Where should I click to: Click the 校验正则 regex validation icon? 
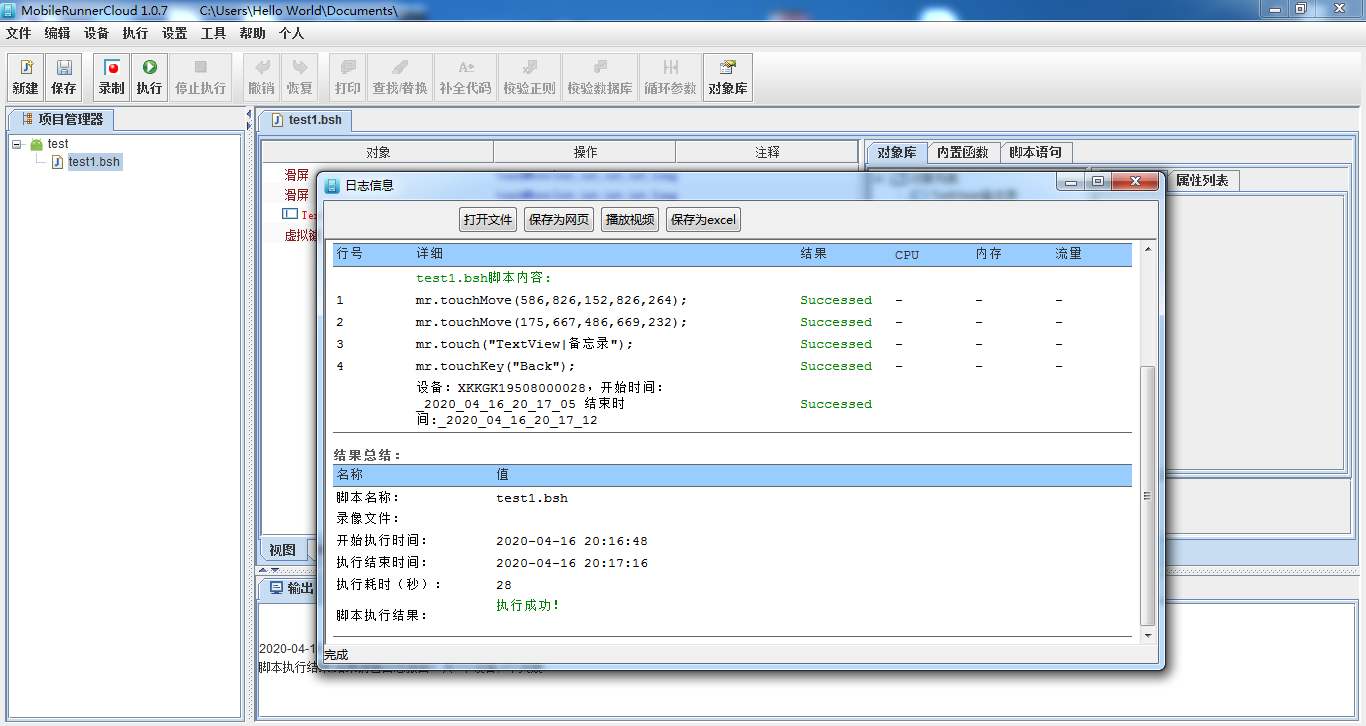tap(529, 77)
